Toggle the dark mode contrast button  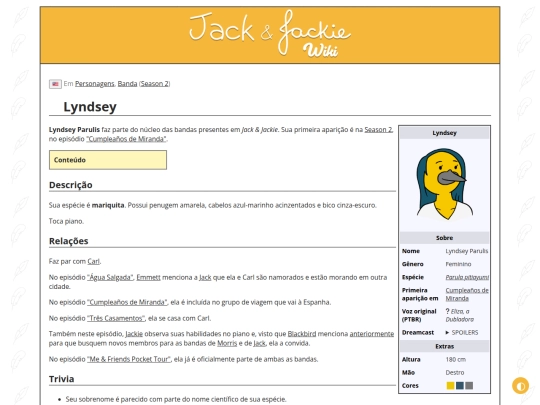click(x=520, y=386)
